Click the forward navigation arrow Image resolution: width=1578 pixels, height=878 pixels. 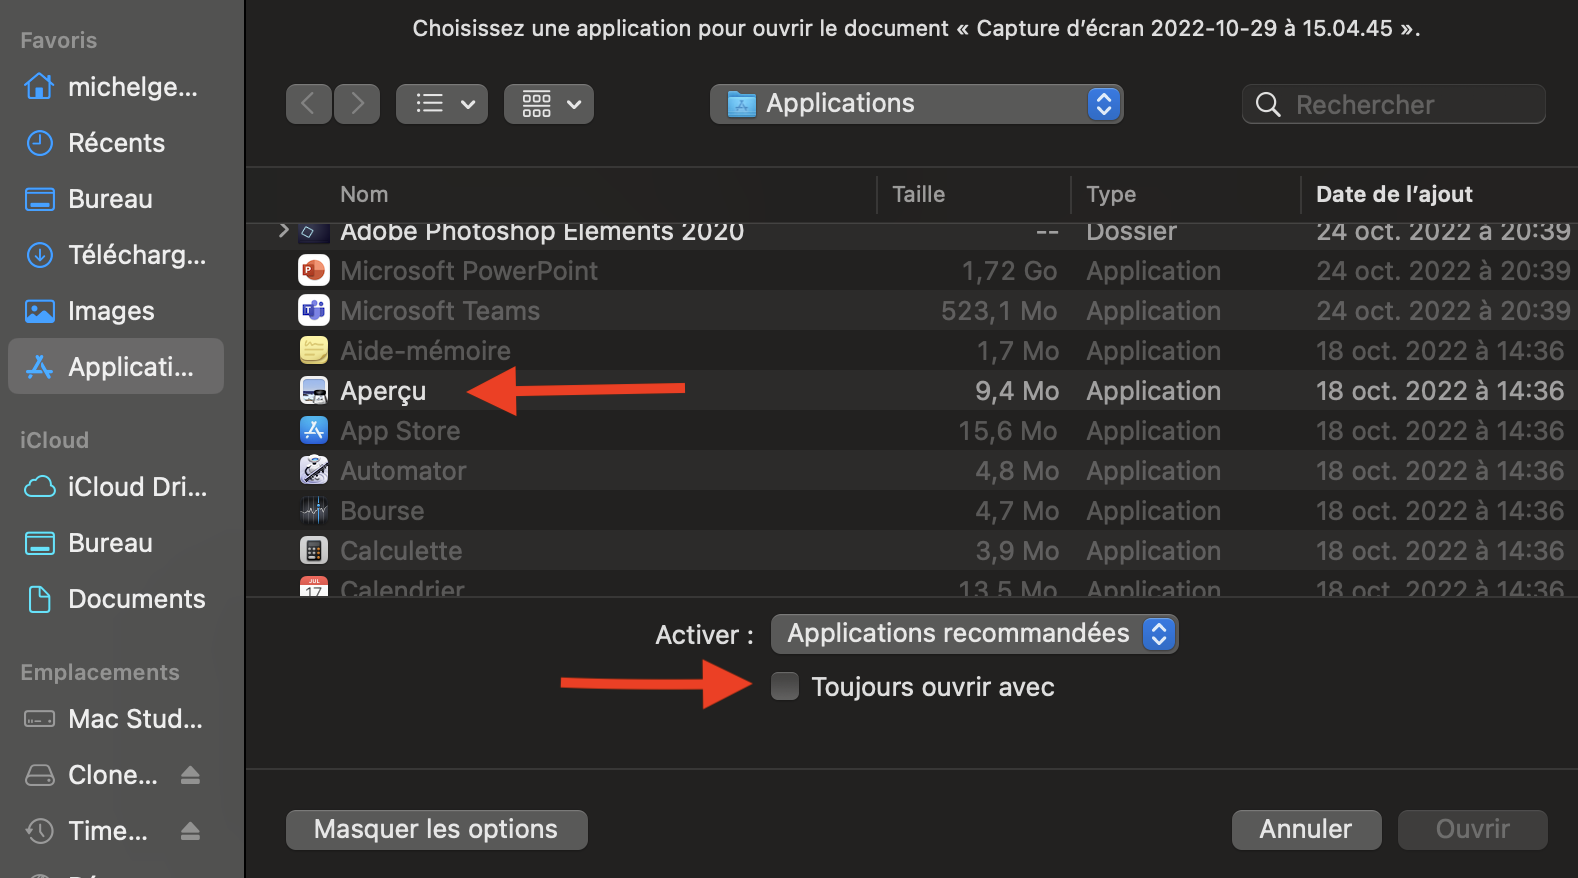point(357,104)
